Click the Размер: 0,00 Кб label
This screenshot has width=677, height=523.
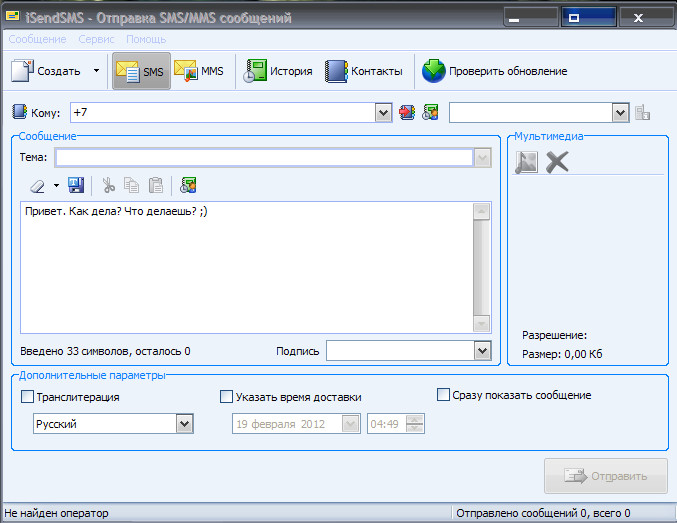tap(562, 354)
